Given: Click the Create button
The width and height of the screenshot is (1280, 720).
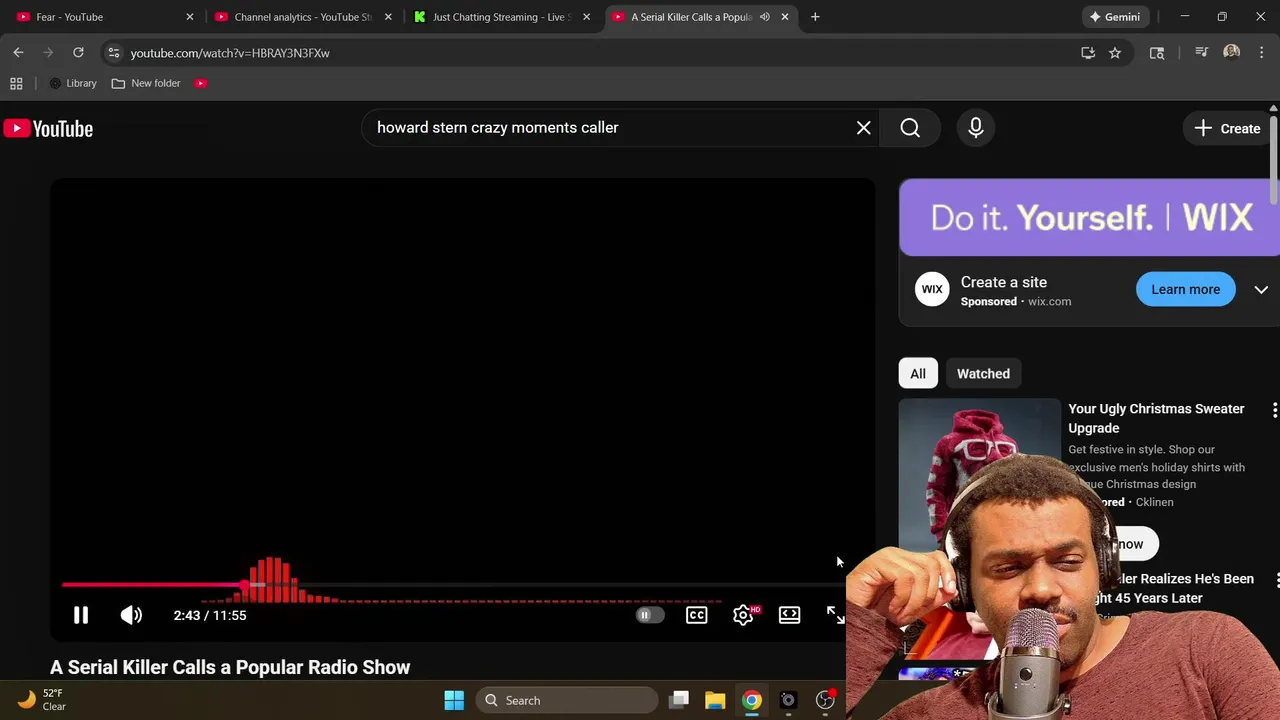Looking at the screenshot, I should click(1227, 128).
